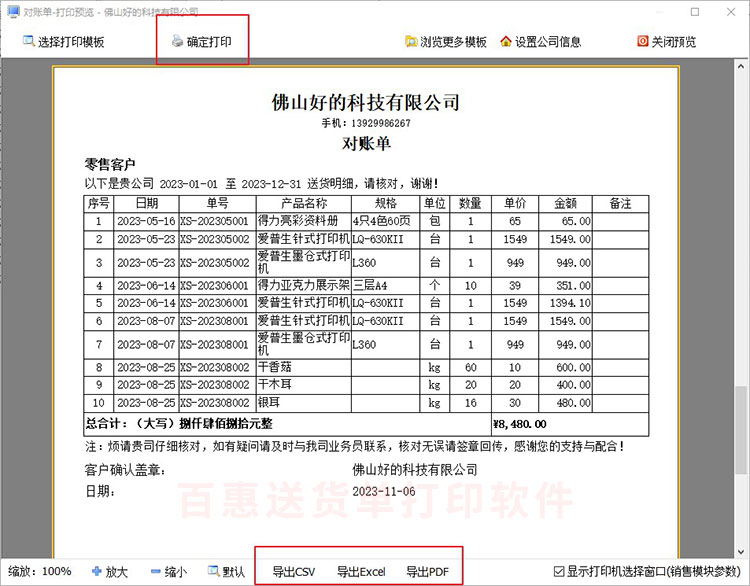Click the 金额 column header
This screenshot has width=750, height=586.
pyautogui.click(x=565, y=203)
